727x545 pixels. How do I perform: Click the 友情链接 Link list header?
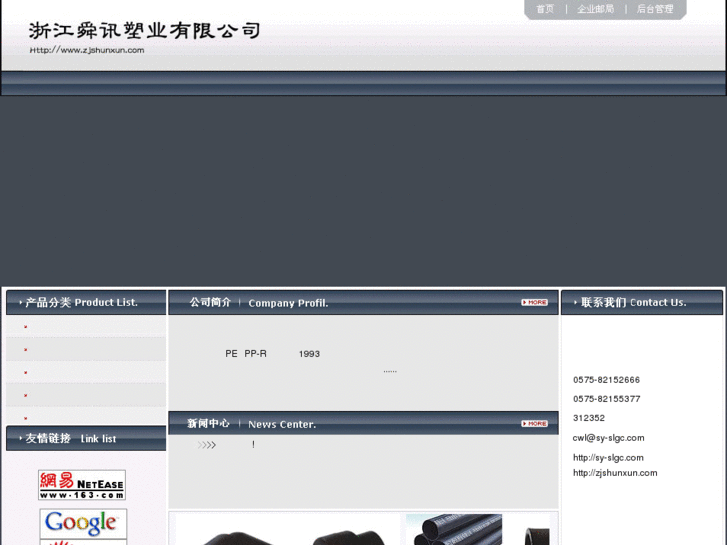(86, 438)
